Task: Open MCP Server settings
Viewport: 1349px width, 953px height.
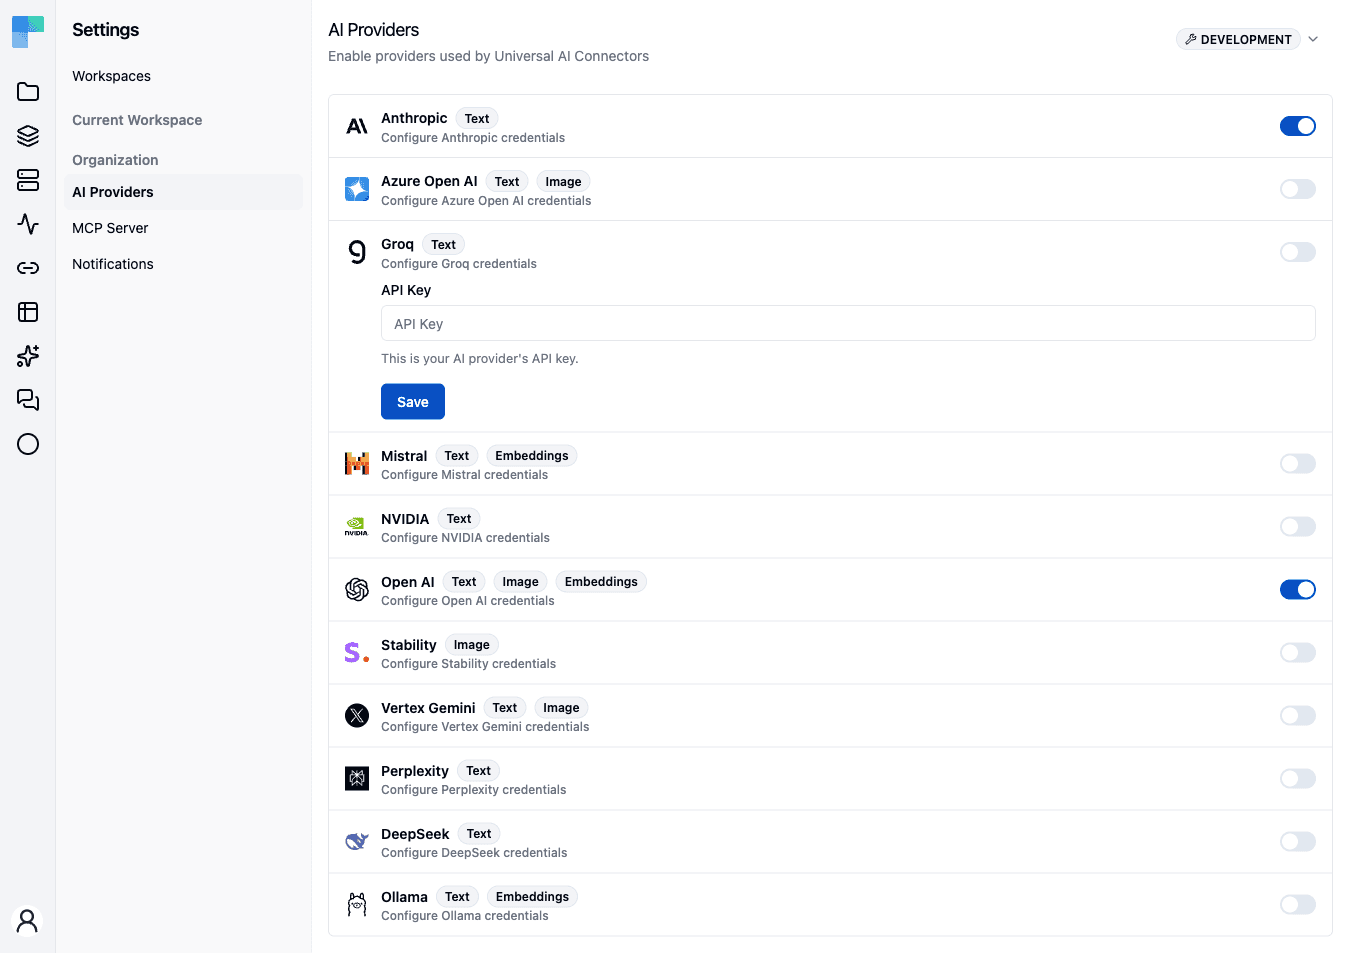Action: (x=183, y=228)
